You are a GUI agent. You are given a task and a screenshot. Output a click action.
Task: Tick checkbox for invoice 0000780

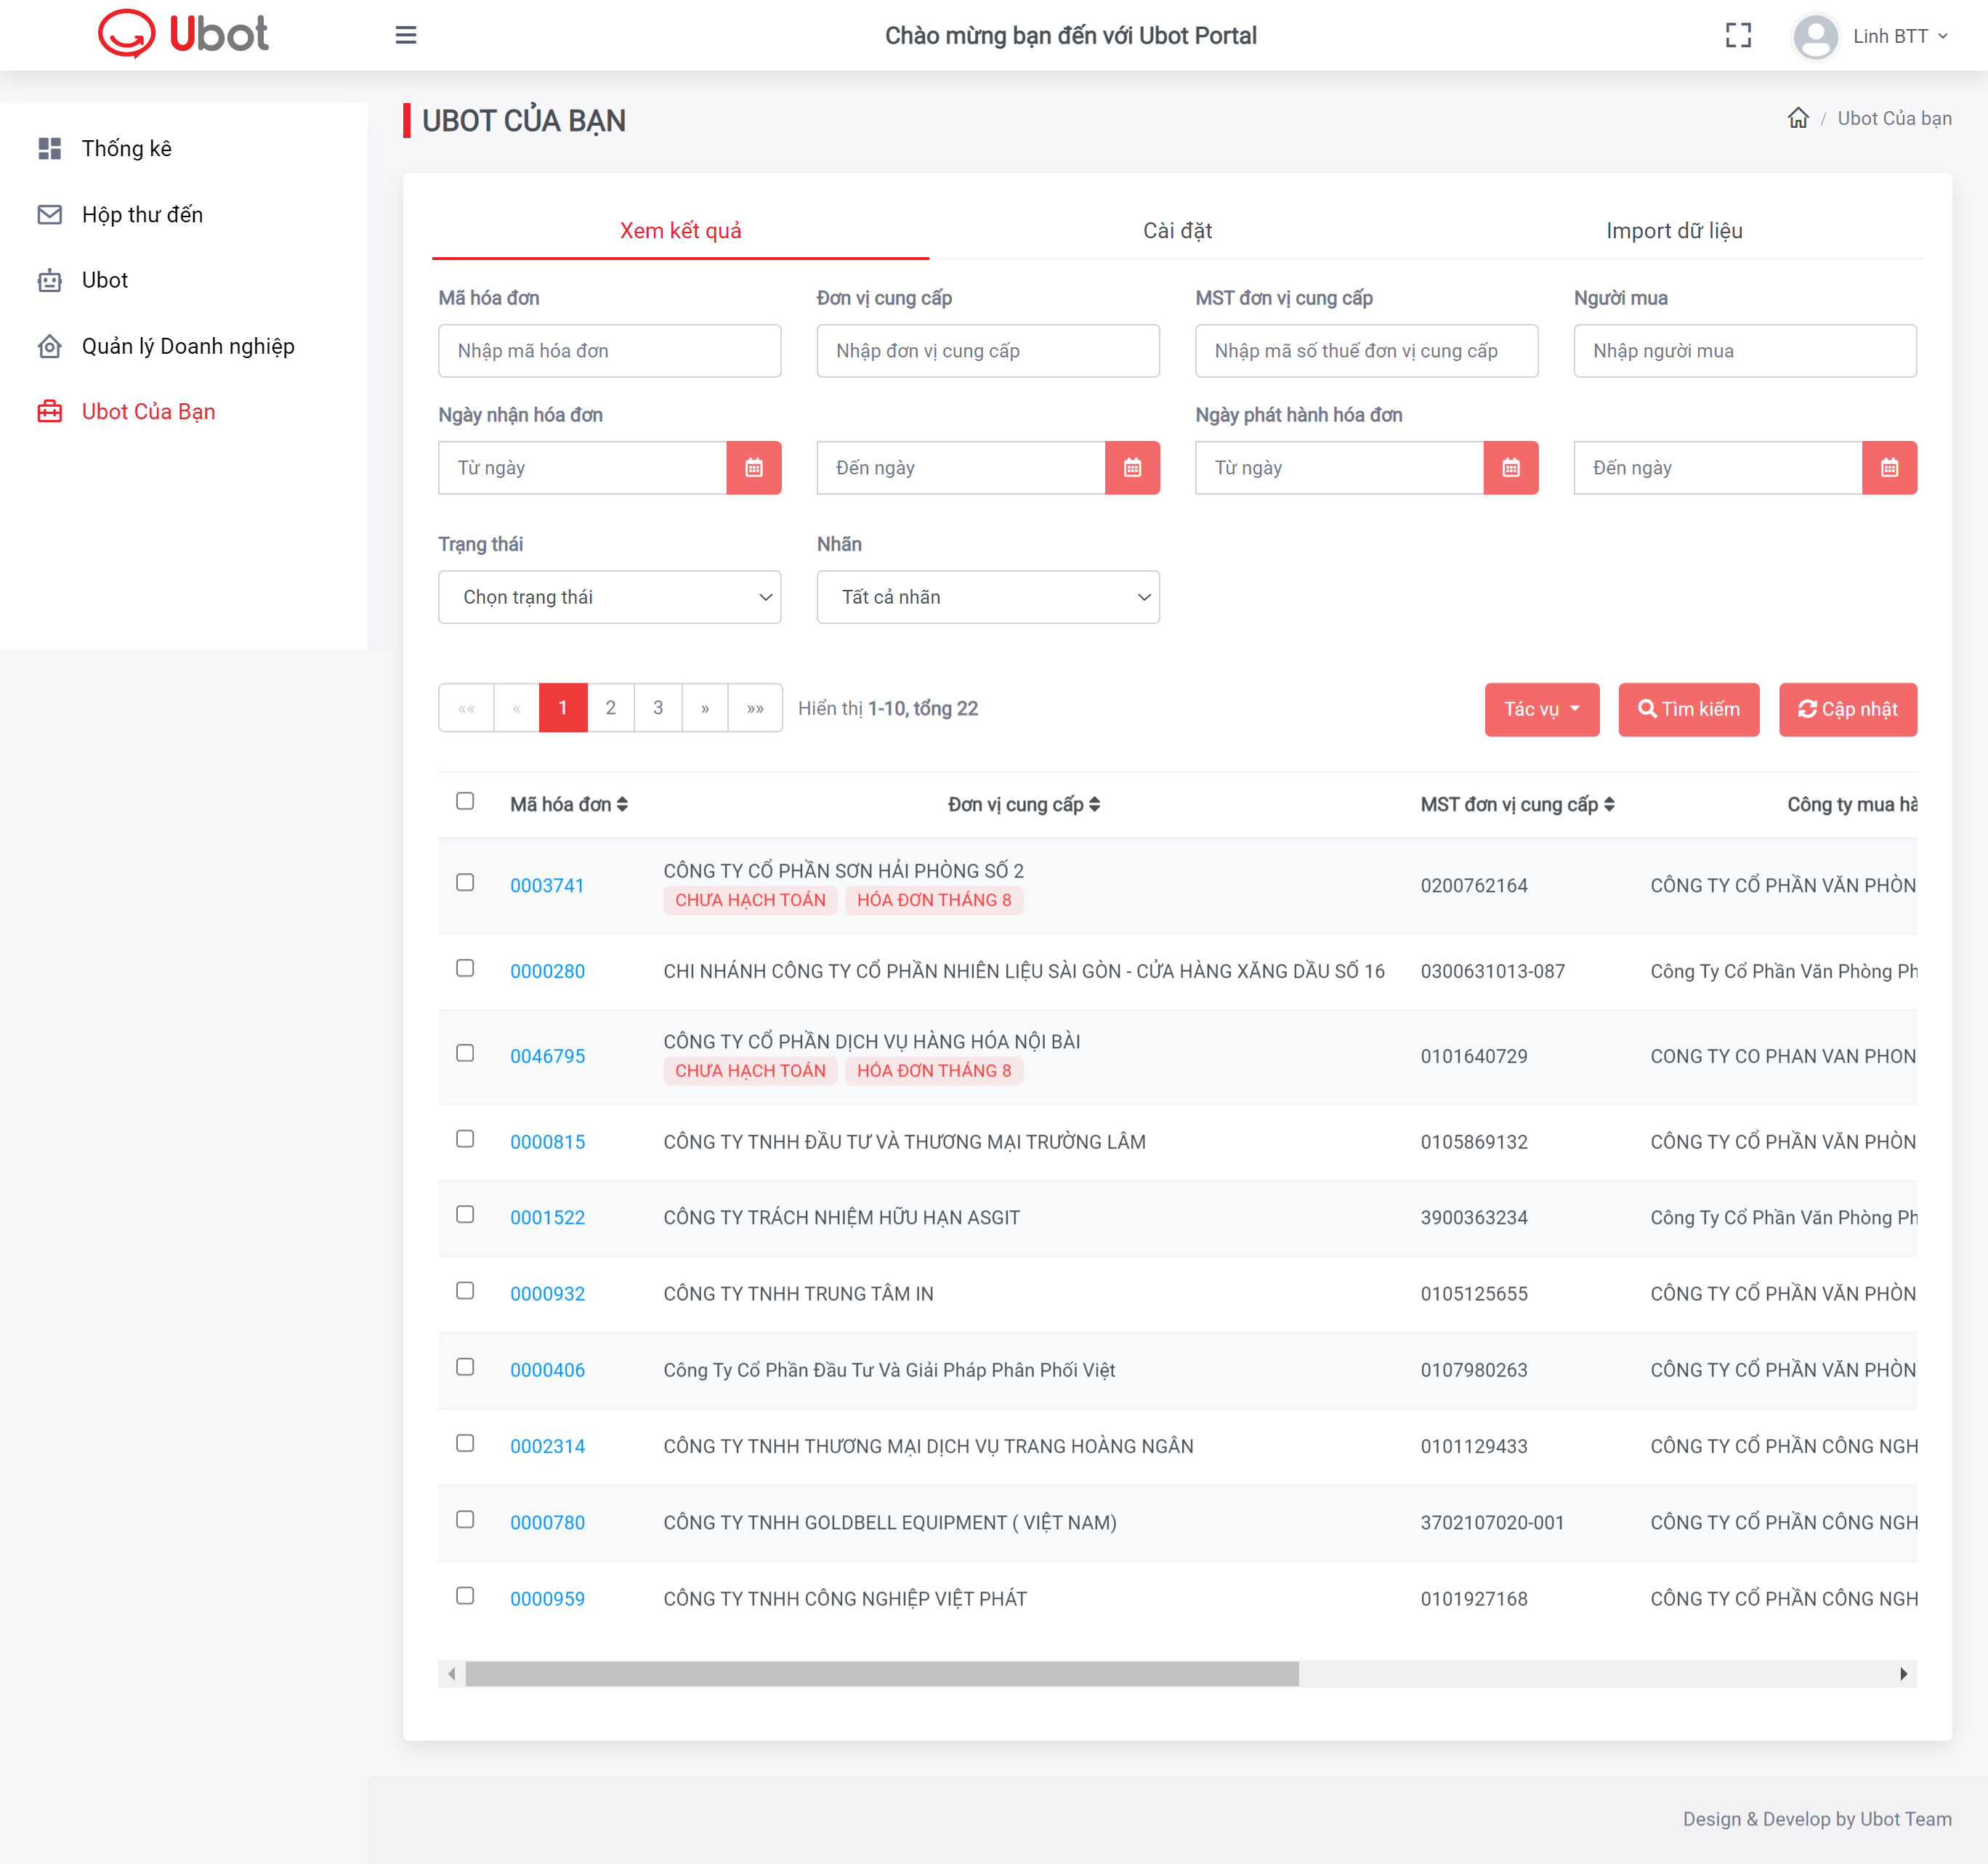[x=465, y=1519]
